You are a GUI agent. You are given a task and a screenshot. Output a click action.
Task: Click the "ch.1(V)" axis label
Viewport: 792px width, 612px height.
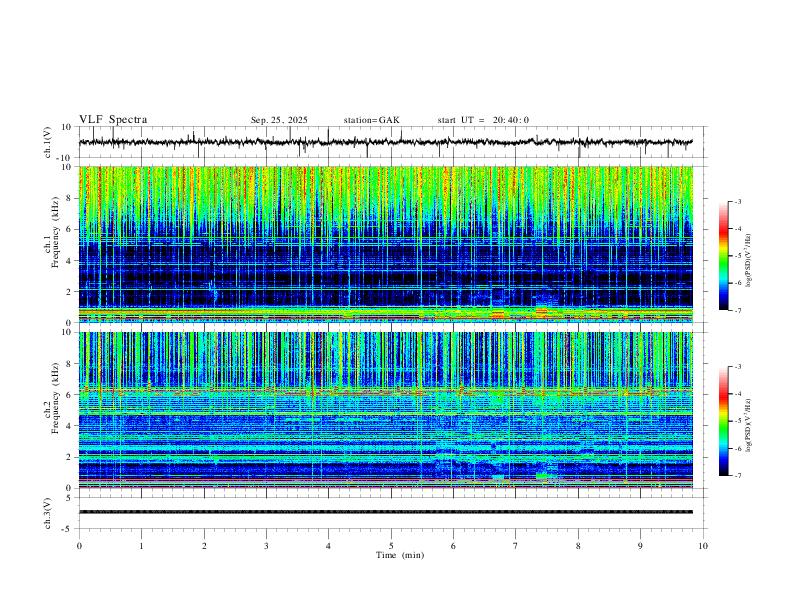pyautogui.click(x=48, y=142)
